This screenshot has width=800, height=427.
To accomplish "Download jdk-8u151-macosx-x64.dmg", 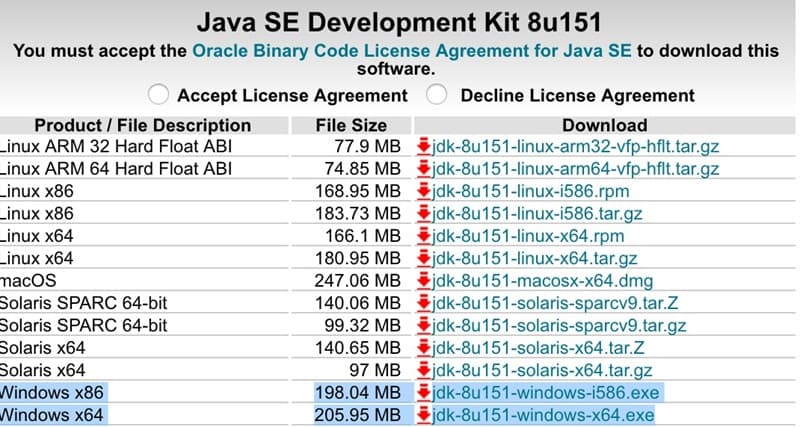I will 542,281.
